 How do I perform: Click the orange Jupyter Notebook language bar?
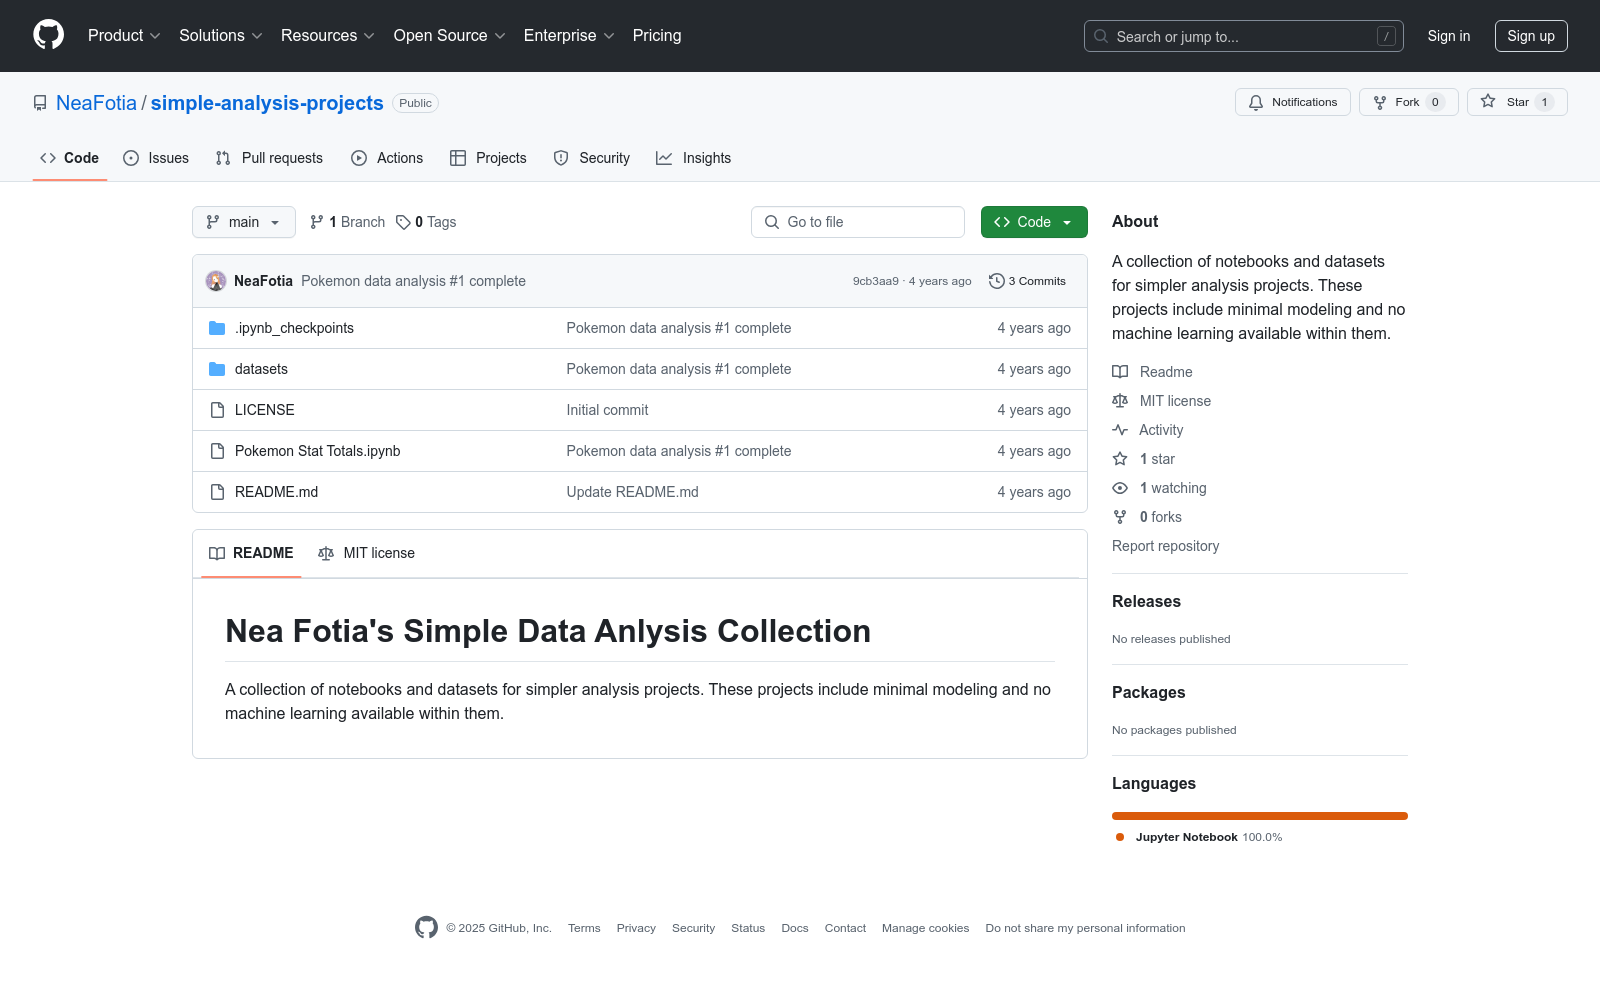[1260, 816]
